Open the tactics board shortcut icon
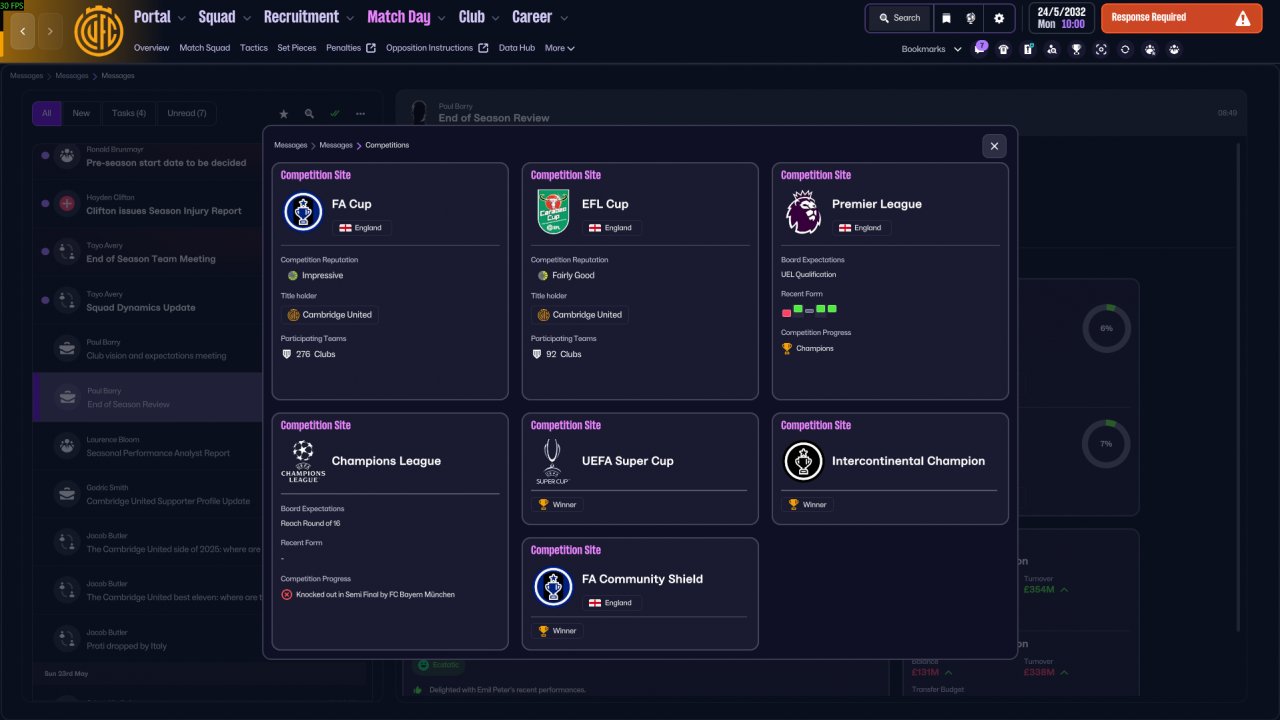This screenshot has height=720, width=1280. click(1028, 49)
